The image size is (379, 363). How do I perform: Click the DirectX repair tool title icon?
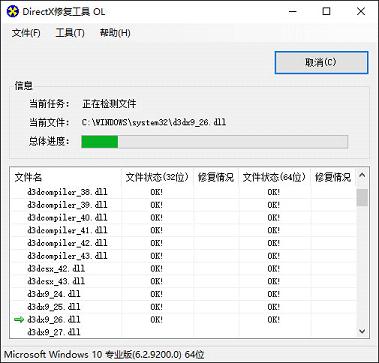(x=13, y=12)
